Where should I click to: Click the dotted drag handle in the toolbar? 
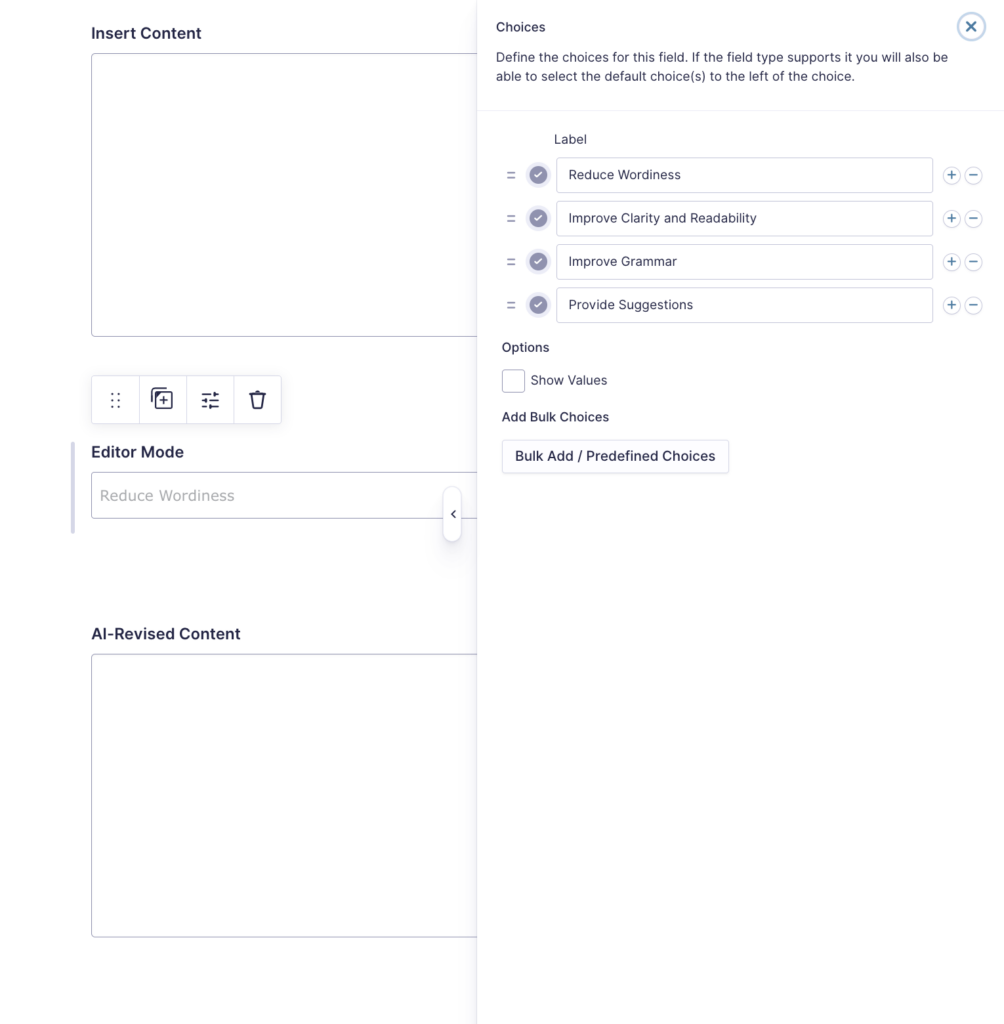[115, 399]
